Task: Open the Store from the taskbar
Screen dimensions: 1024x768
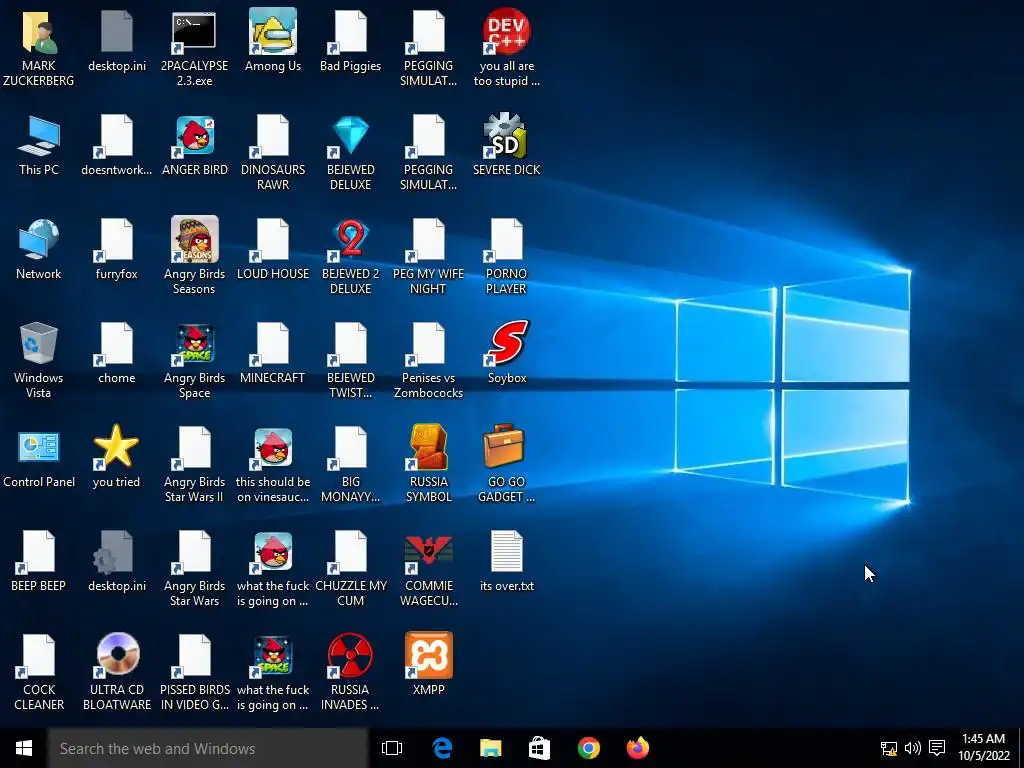Action: [x=539, y=748]
